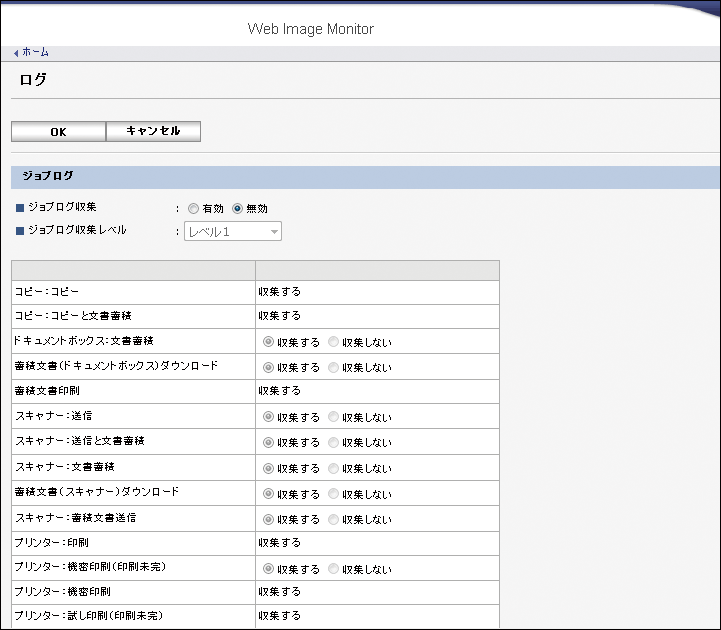Set スキャナー:送信 to 収集しない
Image resolution: width=721 pixels, height=630 pixels.
[334, 417]
